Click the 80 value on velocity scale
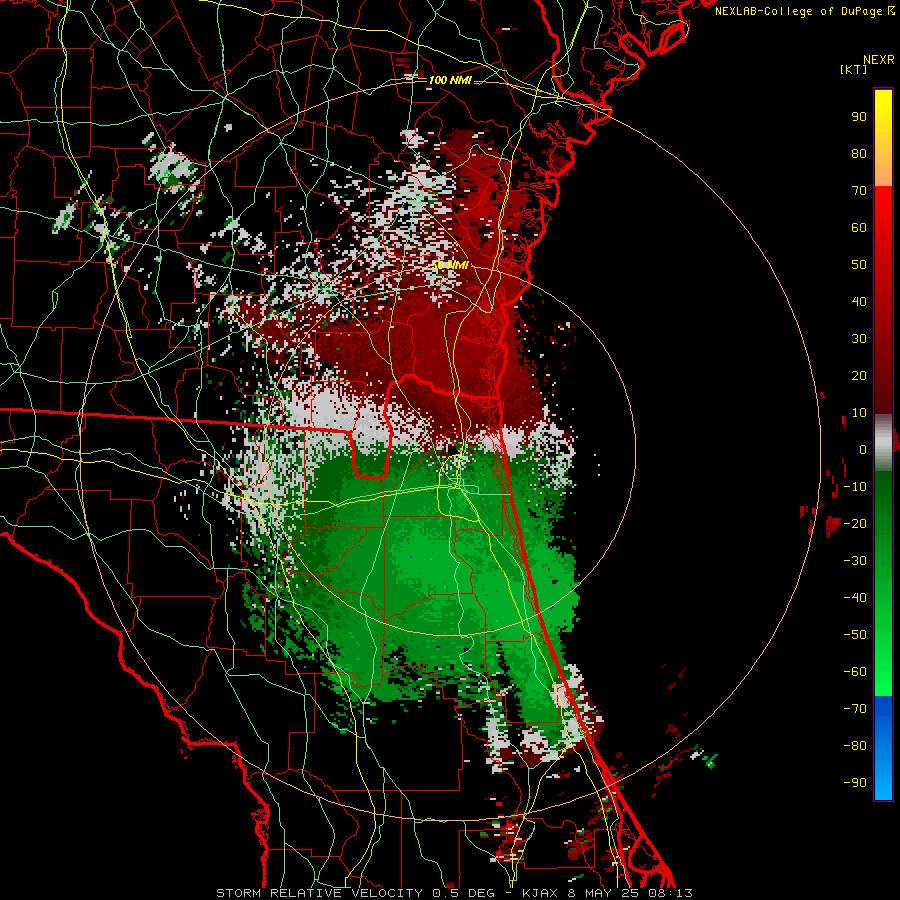 click(x=859, y=154)
